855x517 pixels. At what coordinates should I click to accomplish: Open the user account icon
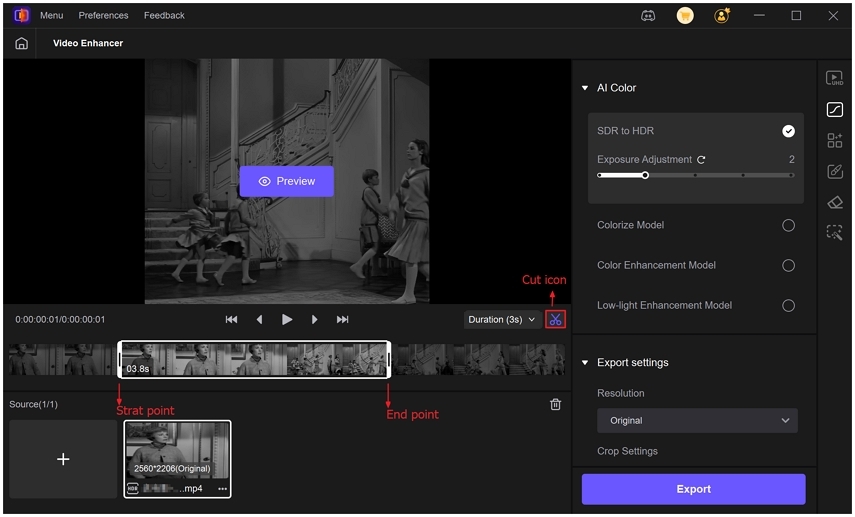[722, 16]
